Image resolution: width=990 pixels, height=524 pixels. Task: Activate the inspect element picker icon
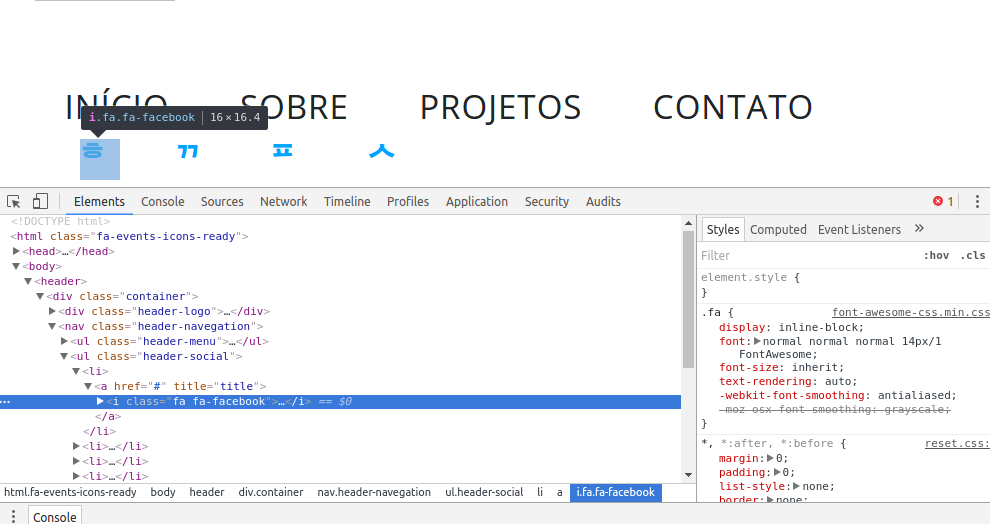pyautogui.click(x=13, y=201)
